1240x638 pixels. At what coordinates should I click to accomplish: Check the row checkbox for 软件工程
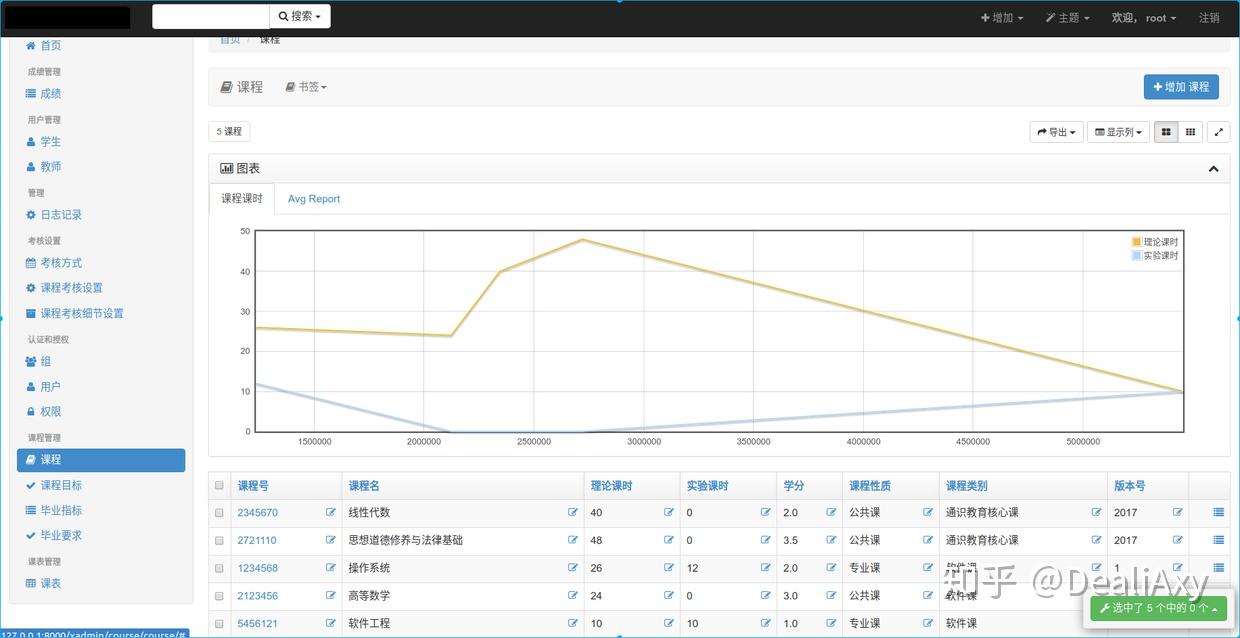[x=218, y=623]
